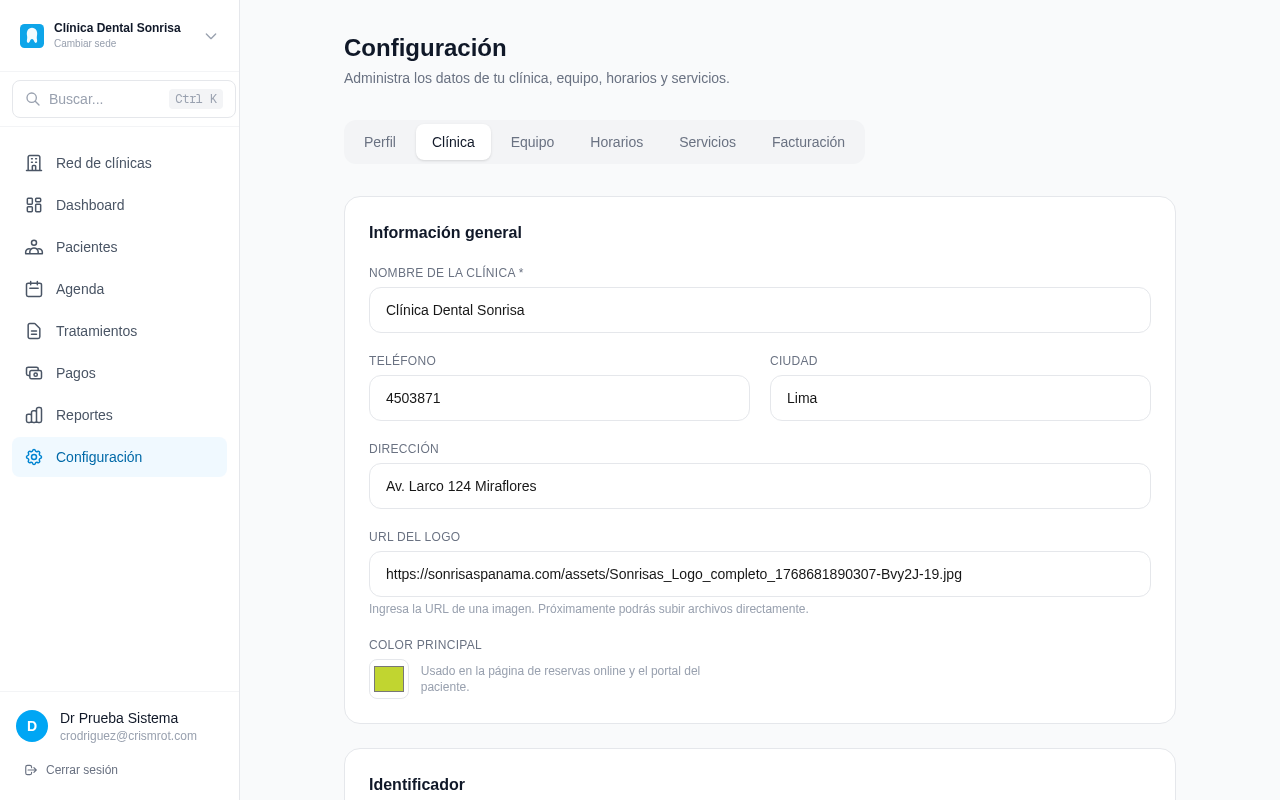
Task: Open the Pagos section
Action: [x=119, y=373]
